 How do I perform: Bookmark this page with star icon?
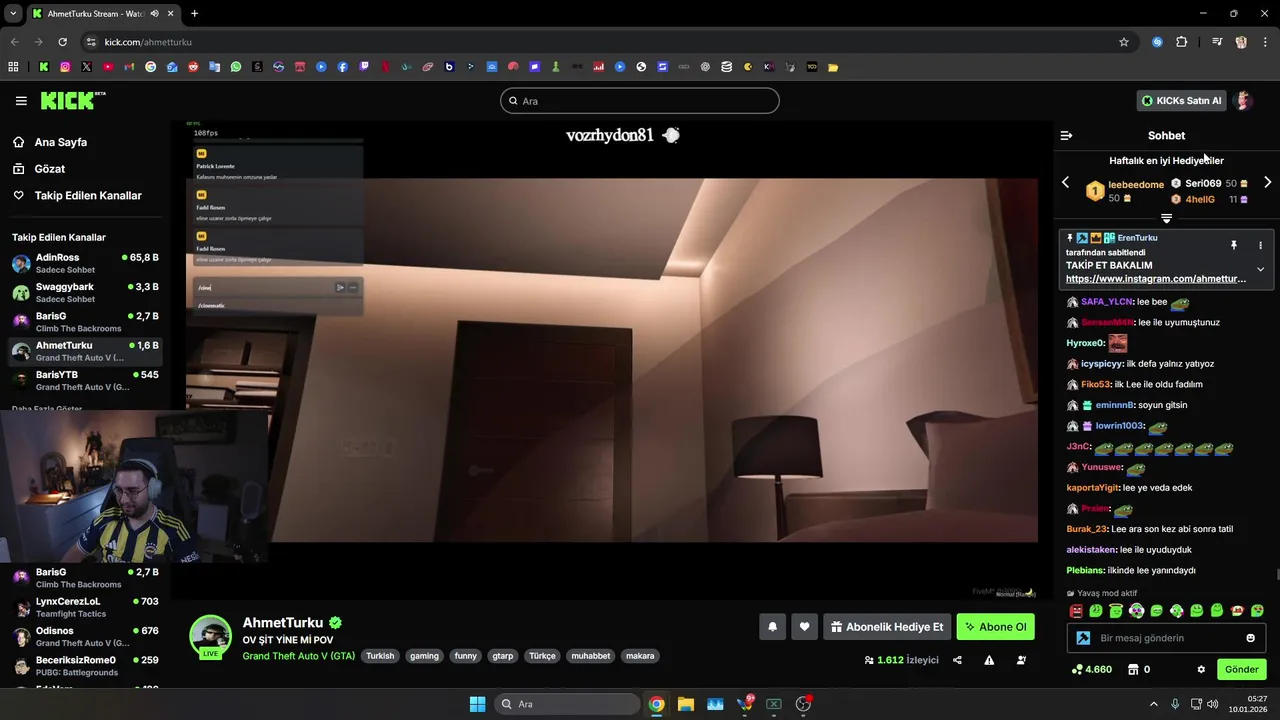(1124, 42)
